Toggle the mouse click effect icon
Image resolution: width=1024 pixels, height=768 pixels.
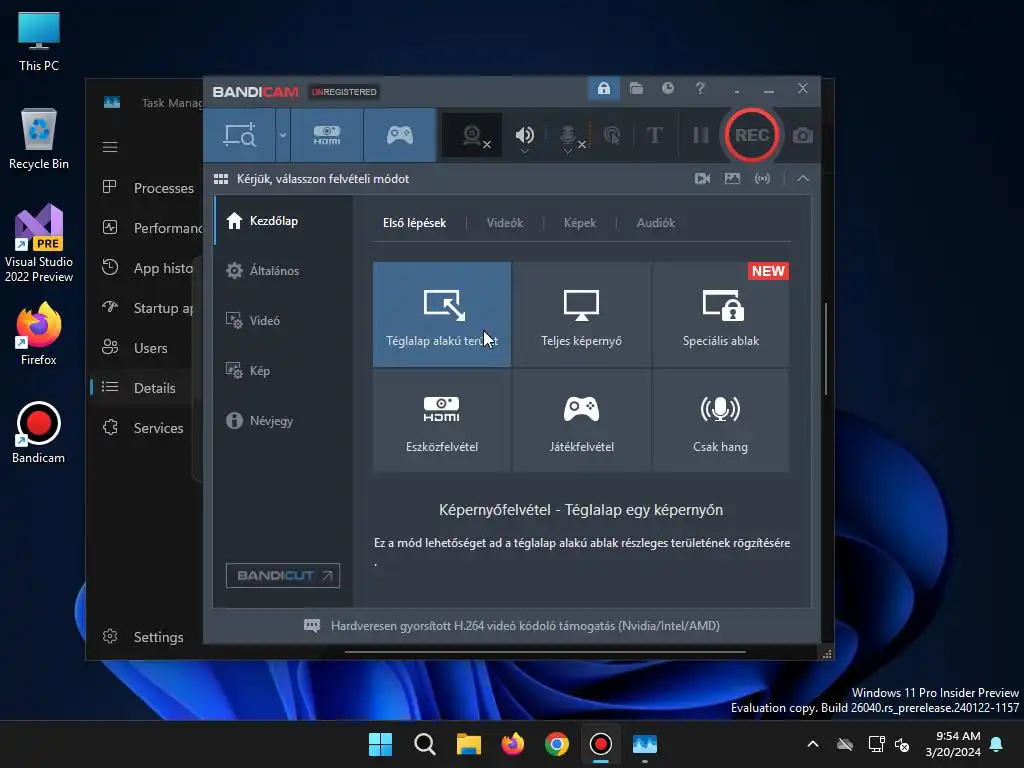click(x=612, y=135)
